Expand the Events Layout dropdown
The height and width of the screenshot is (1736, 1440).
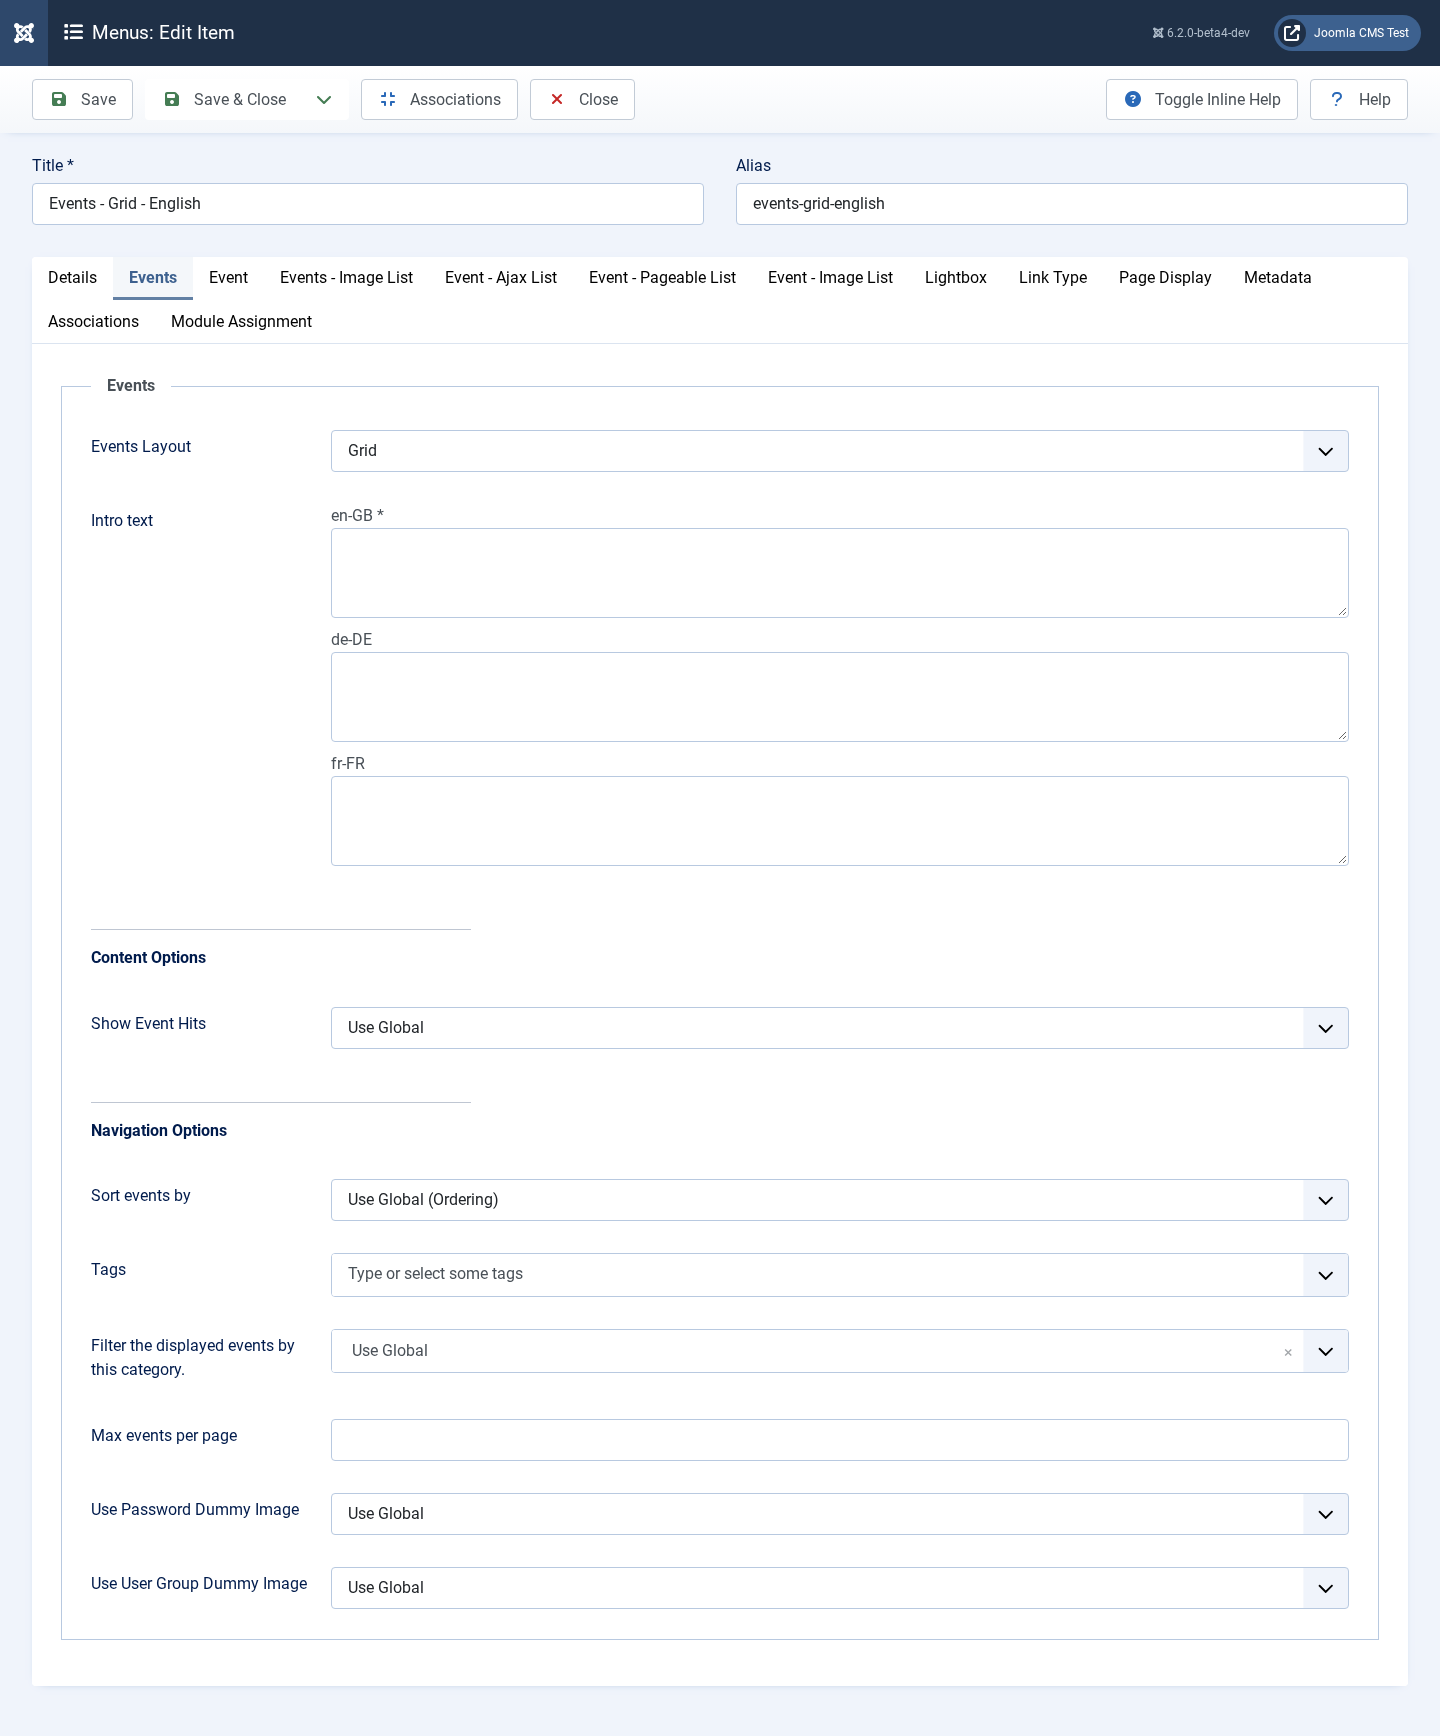(840, 451)
